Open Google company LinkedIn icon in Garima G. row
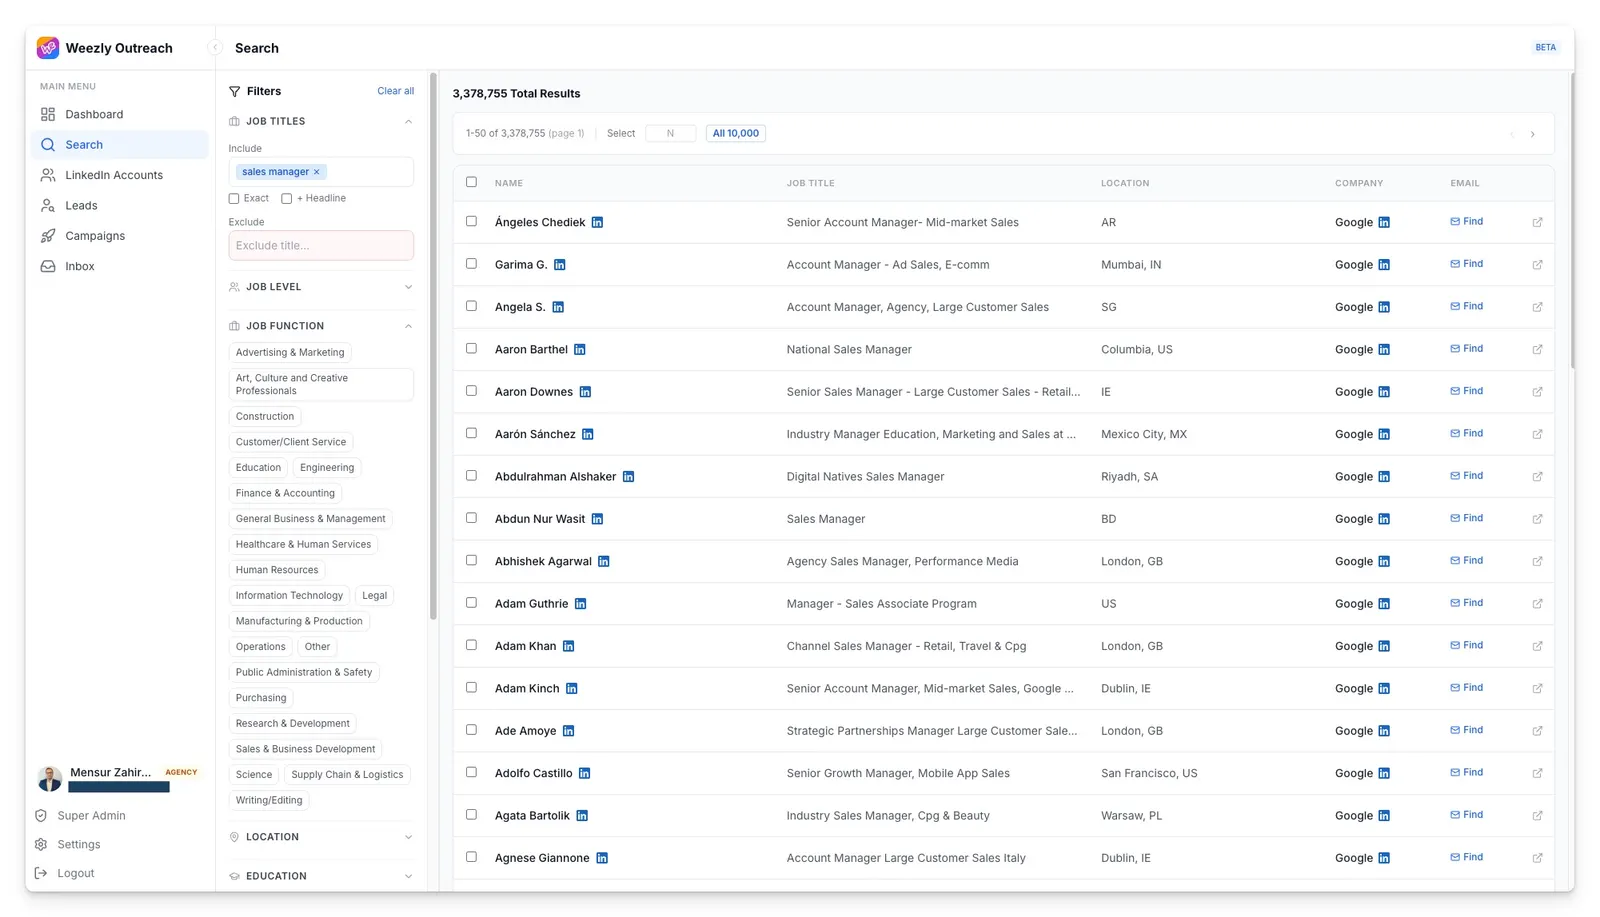 1384,265
